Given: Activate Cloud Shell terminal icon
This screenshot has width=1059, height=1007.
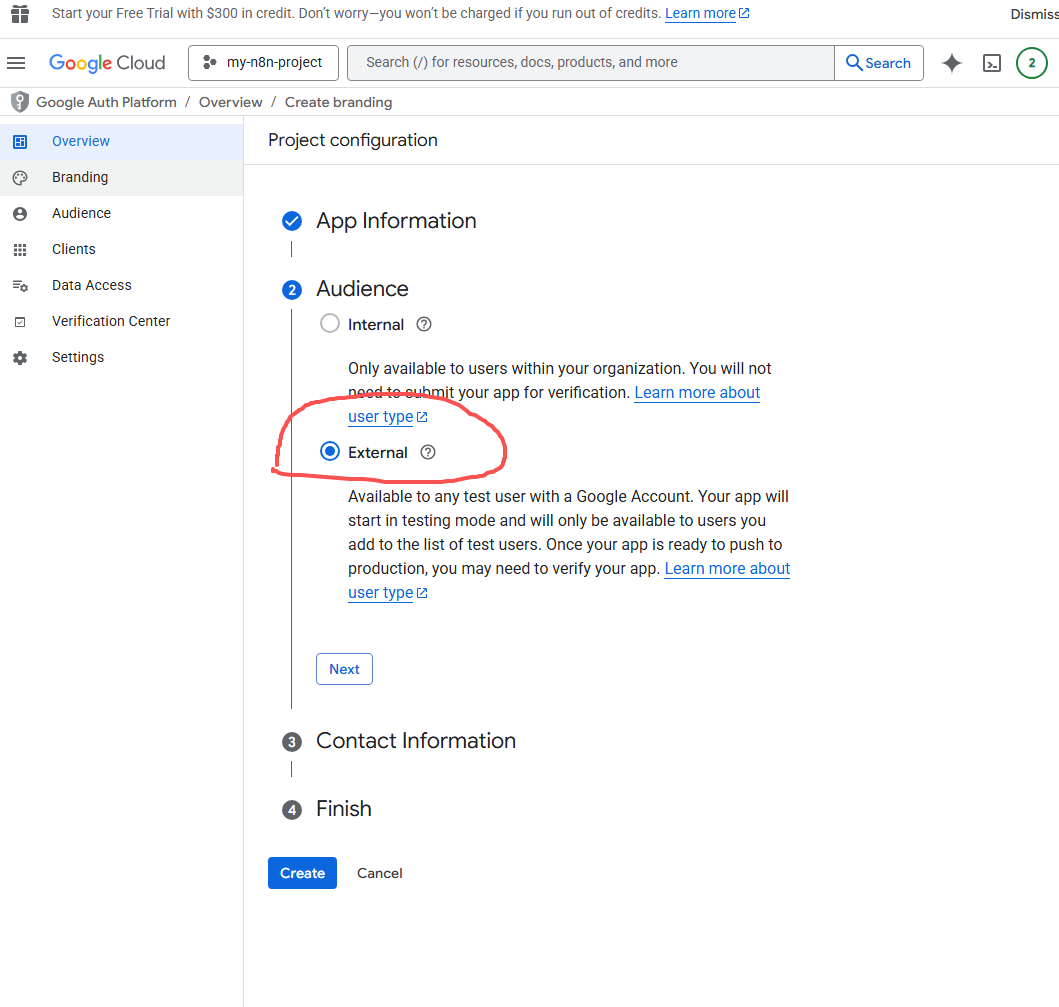Looking at the screenshot, I should (x=991, y=63).
